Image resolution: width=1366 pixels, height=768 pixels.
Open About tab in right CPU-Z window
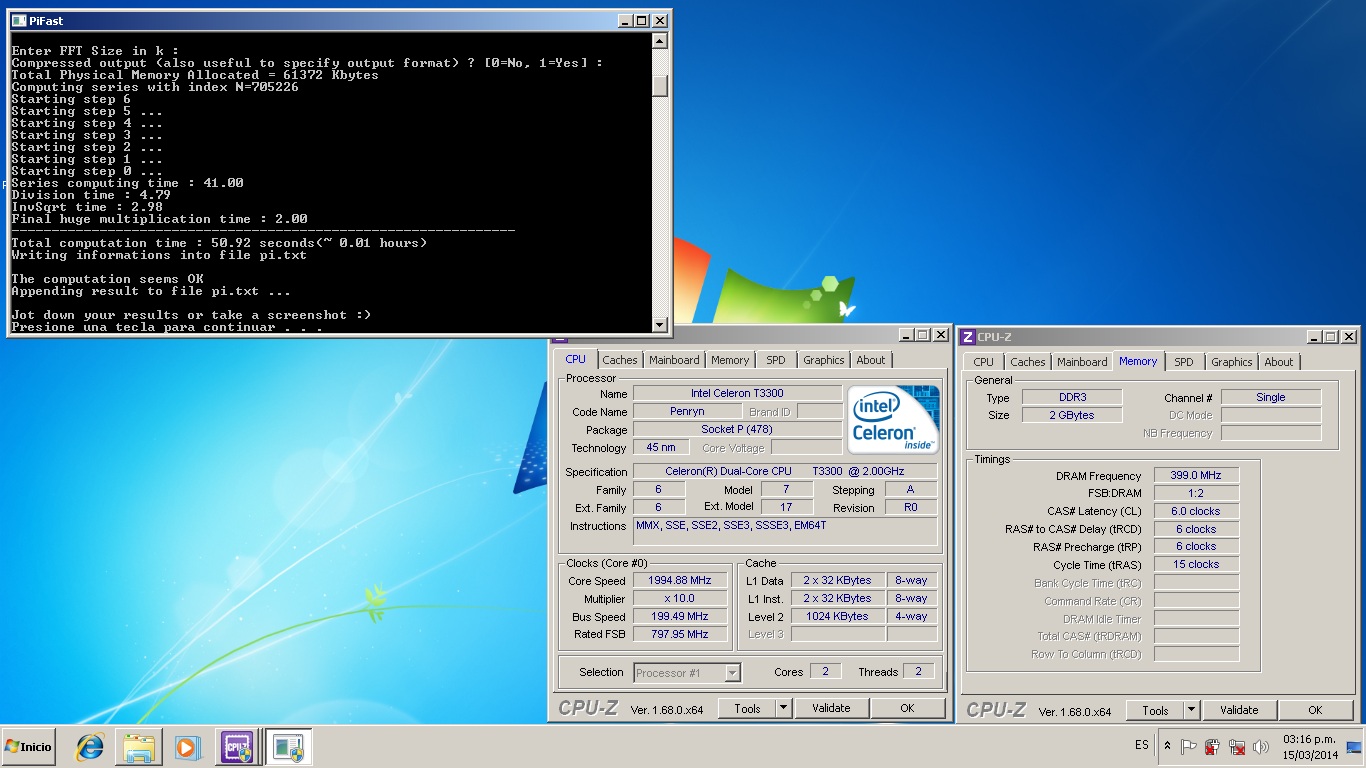click(1279, 362)
